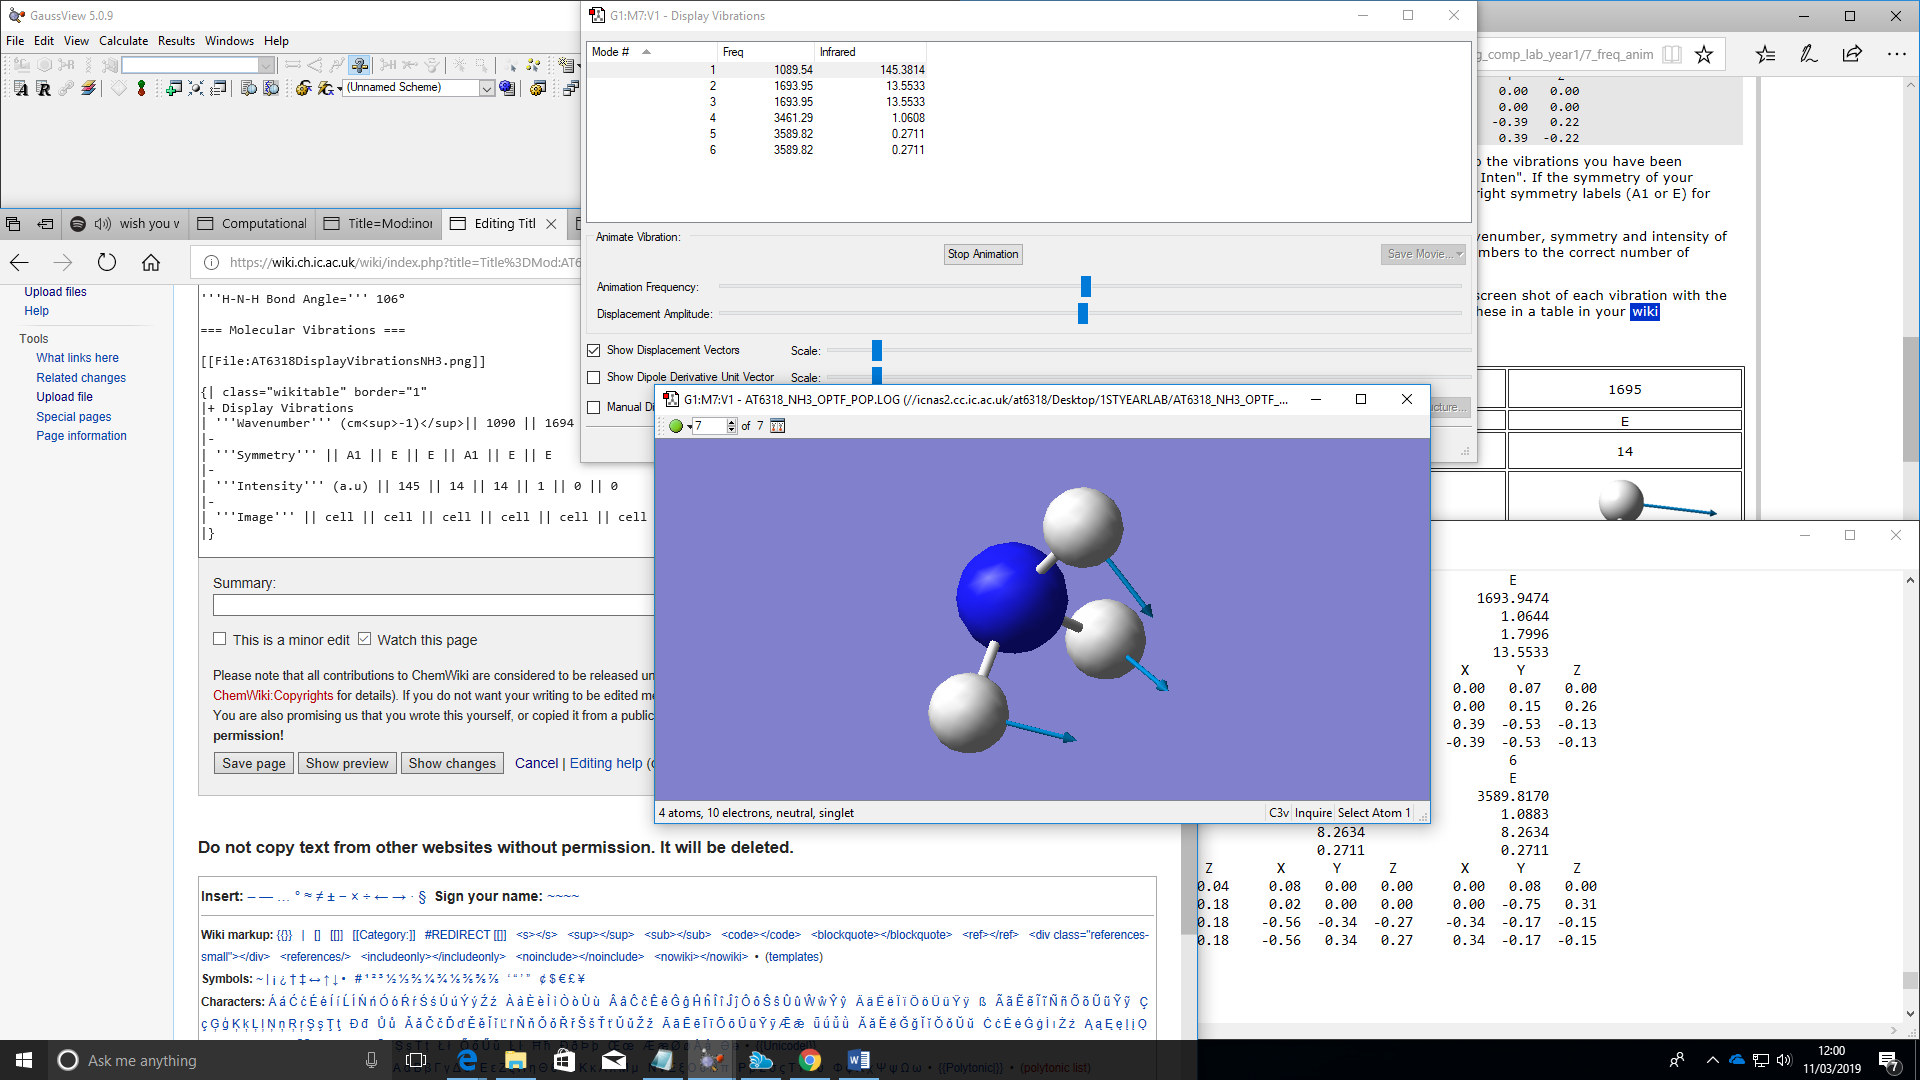The width and height of the screenshot is (1920, 1080).
Task: Open the Mode # column sort arrow
Action: tap(646, 52)
